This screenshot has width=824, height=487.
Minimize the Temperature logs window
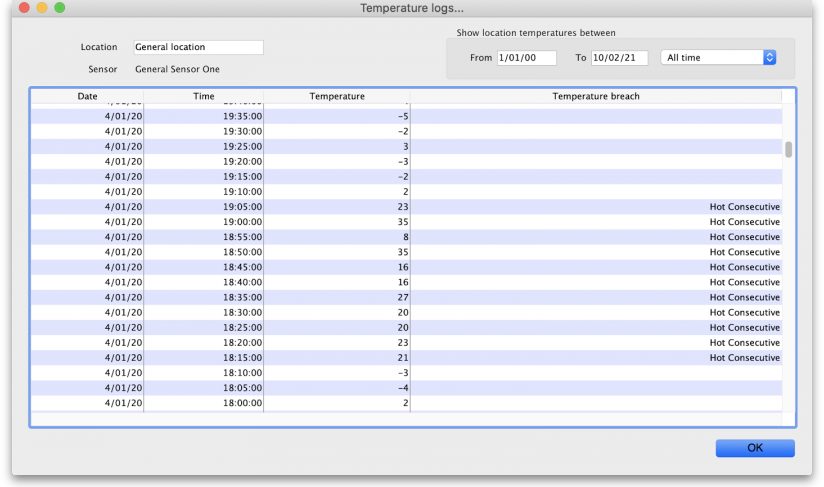tap(42, 8)
